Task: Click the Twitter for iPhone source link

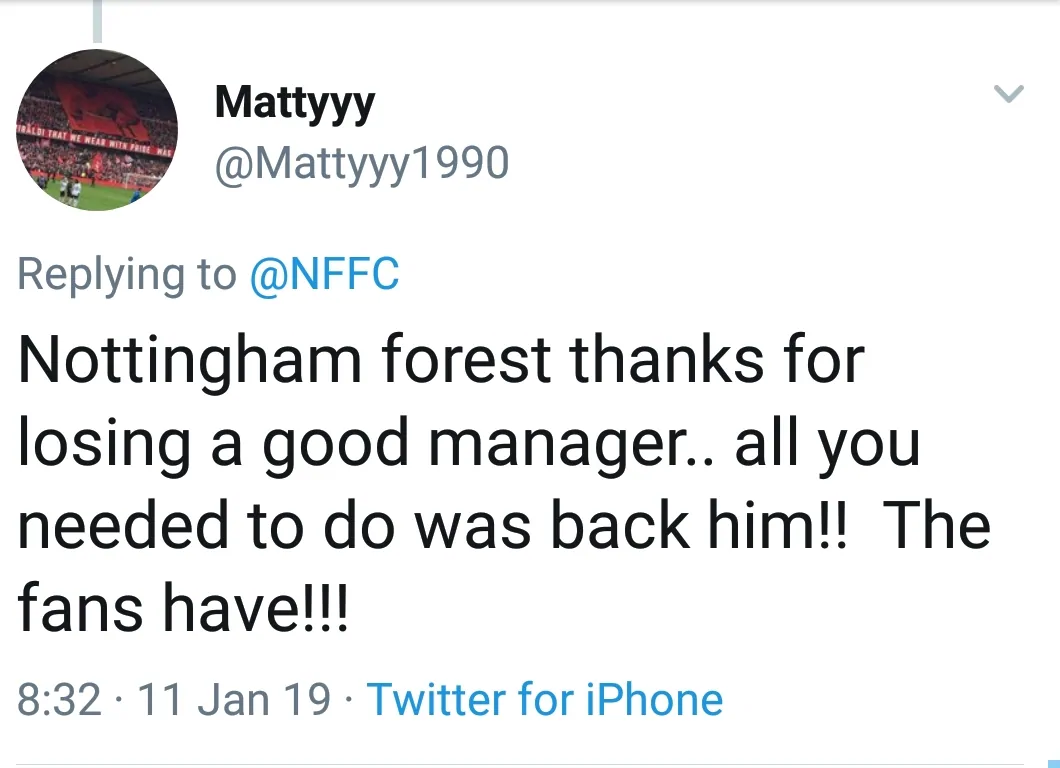Action: click(545, 699)
